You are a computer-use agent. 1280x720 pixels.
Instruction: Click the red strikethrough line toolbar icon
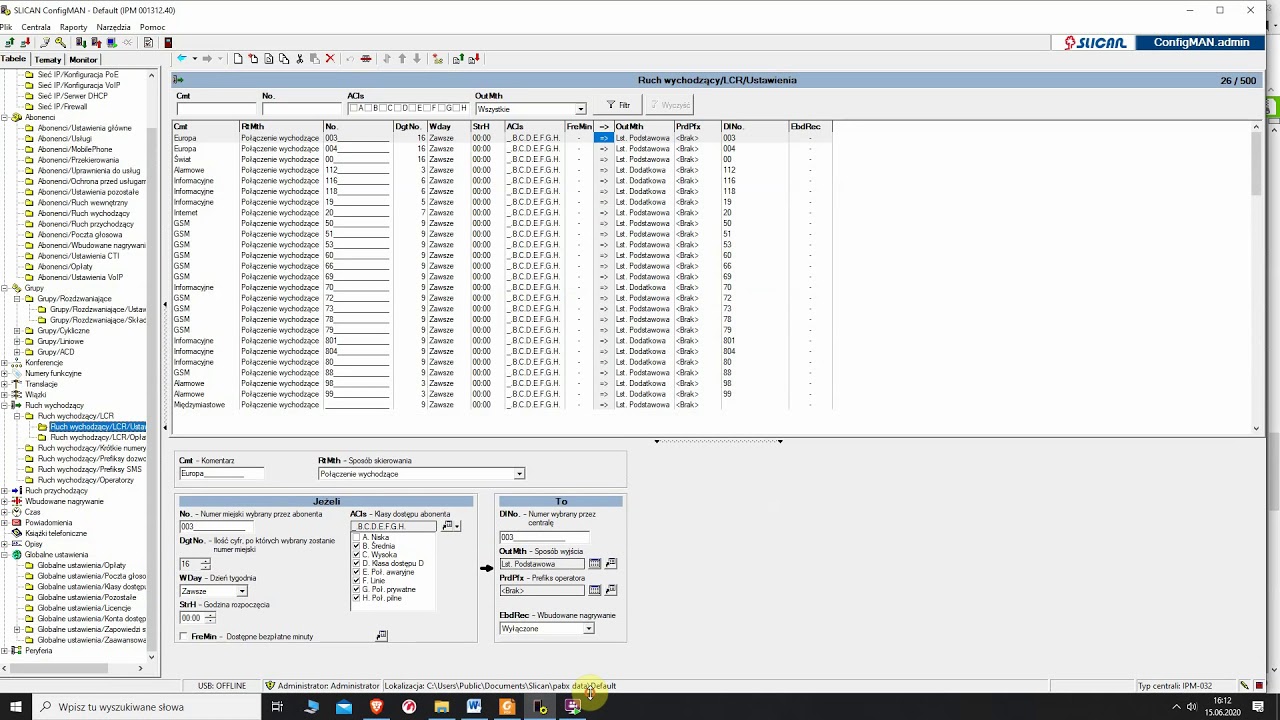(x=366, y=59)
